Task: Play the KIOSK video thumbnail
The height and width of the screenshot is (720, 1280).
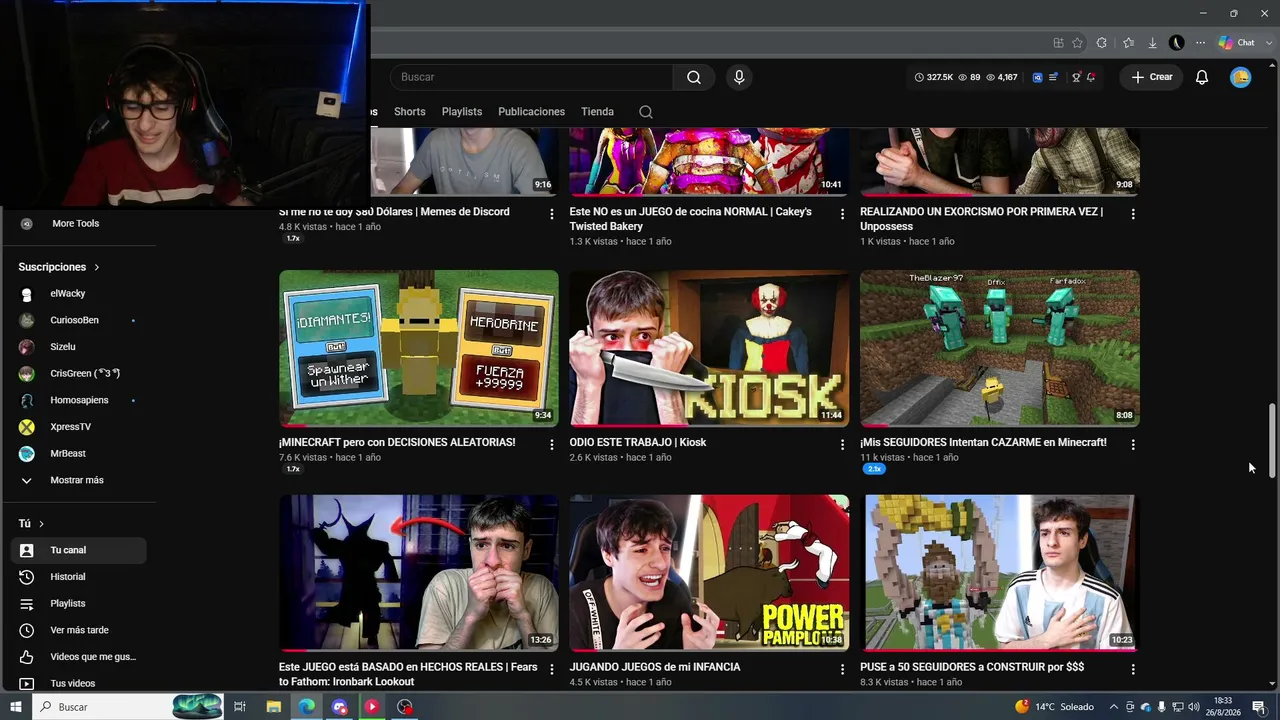Action: [709, 348]
